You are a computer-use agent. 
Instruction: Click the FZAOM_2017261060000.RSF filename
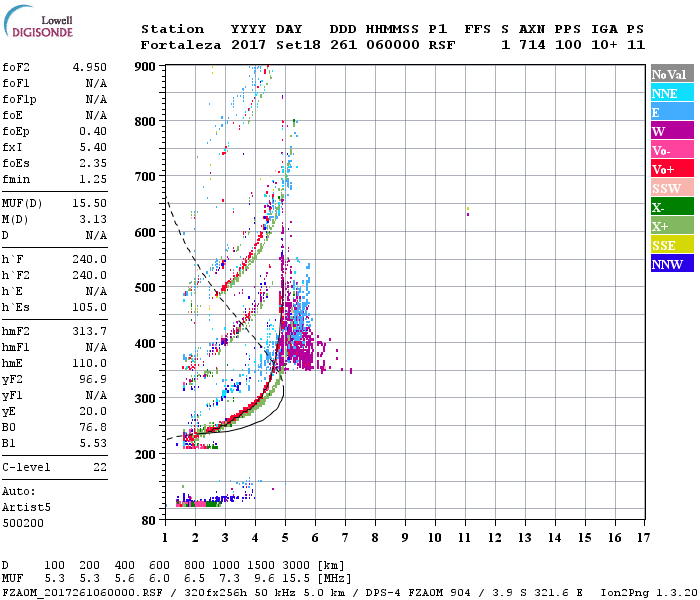click(83, 592)
